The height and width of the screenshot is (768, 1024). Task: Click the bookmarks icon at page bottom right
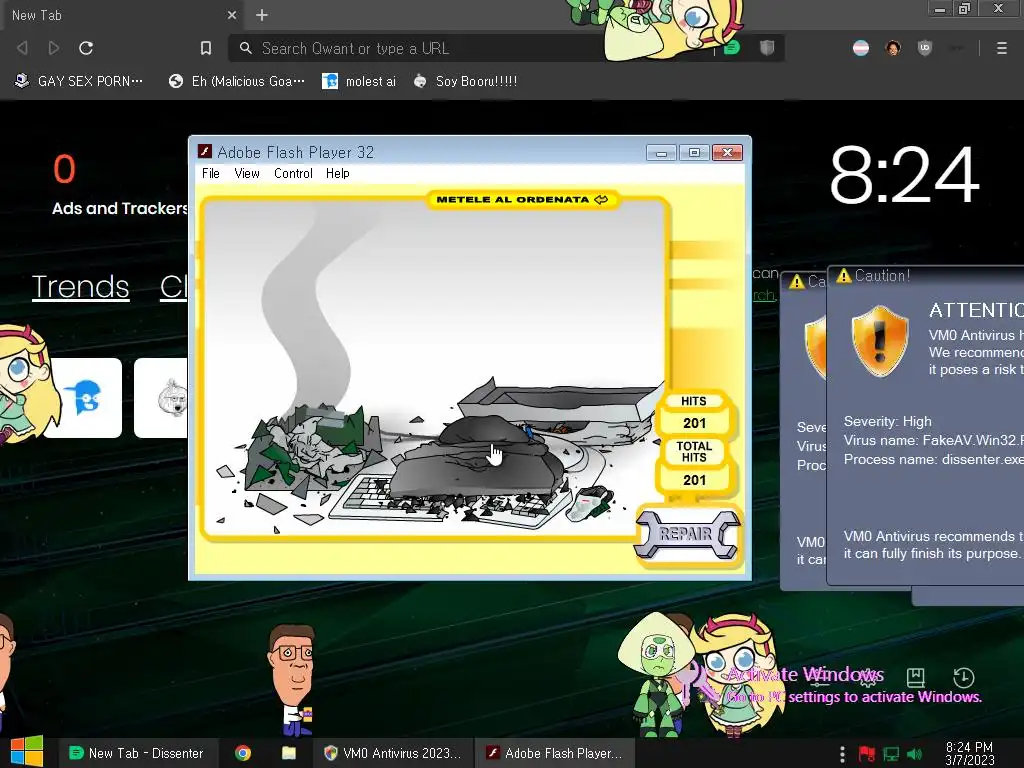[916, 677]
